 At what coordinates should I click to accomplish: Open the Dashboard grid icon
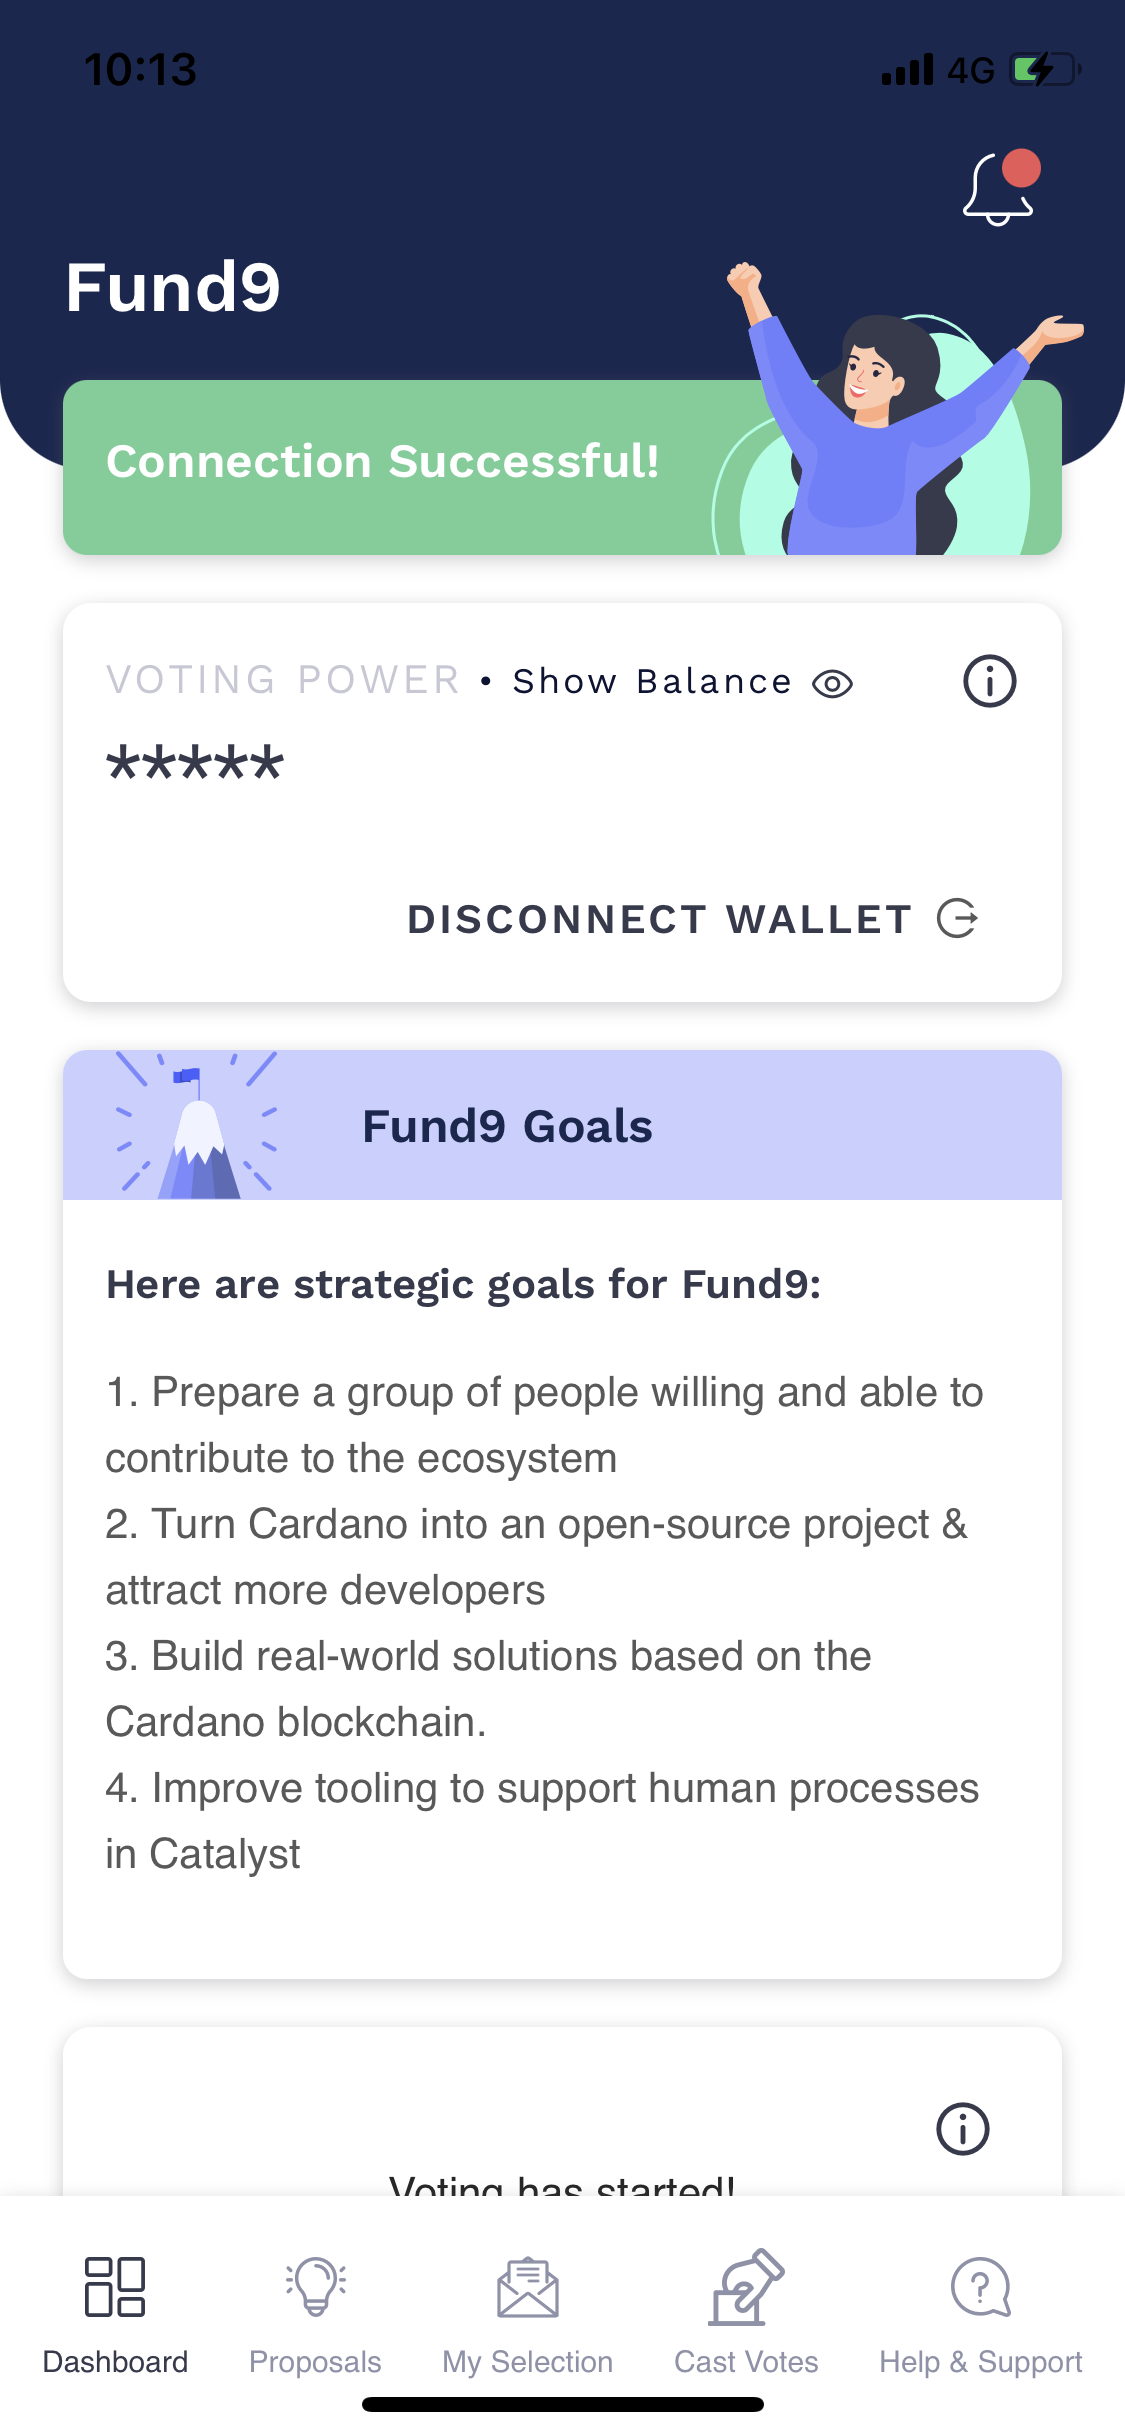click(115, 2286)
